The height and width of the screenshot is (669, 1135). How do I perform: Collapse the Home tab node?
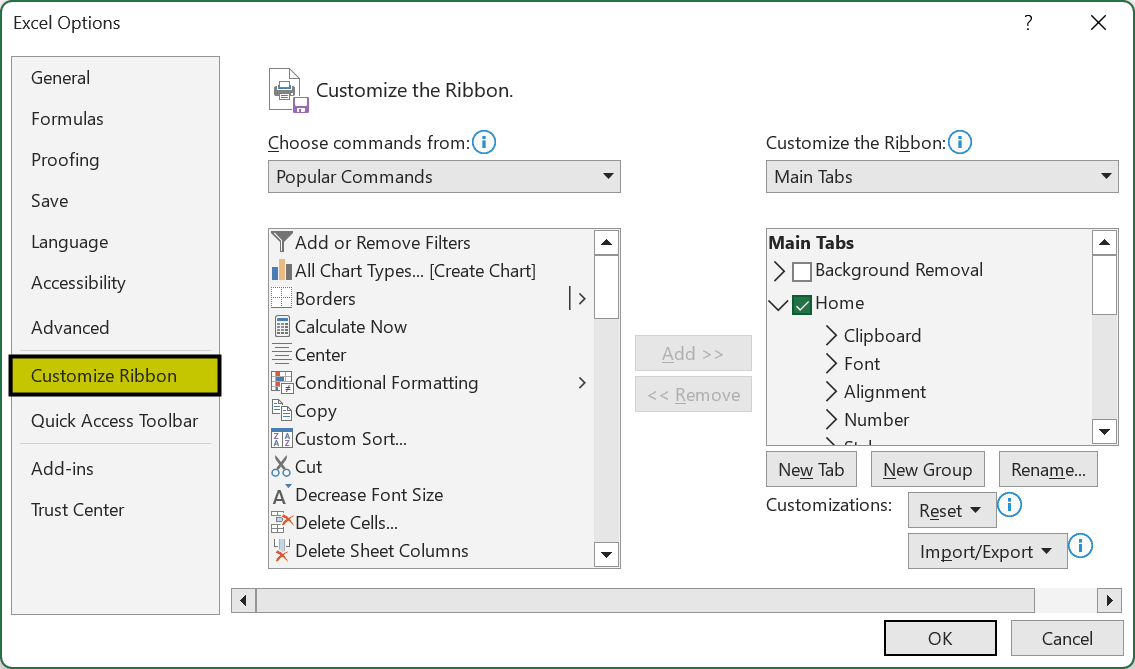779,305
